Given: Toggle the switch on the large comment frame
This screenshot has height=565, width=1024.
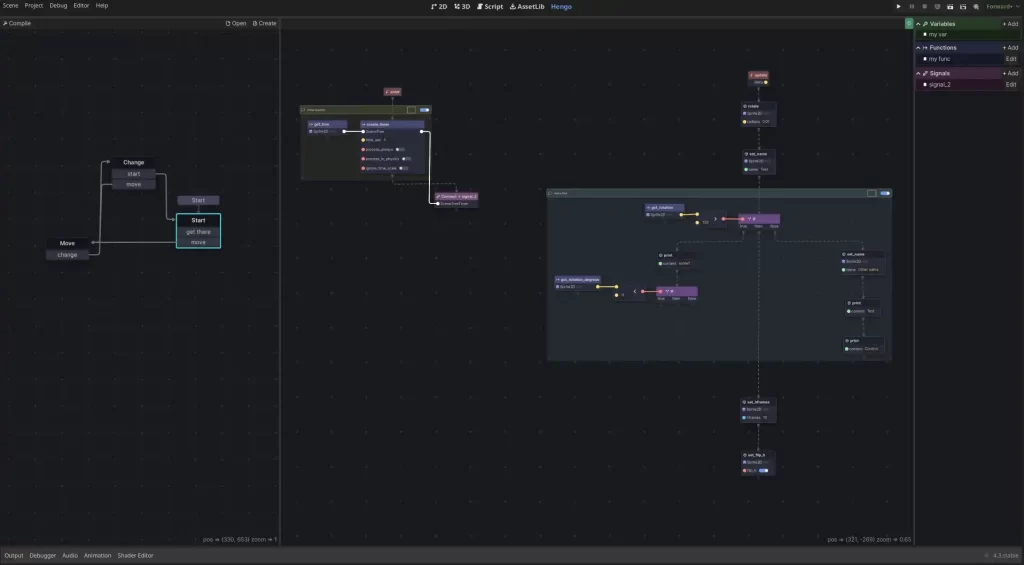Looking at the screenshot, I should 884,193.
